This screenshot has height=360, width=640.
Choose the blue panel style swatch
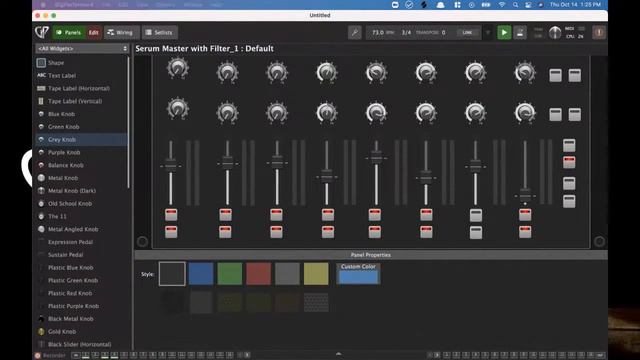pyautogui.click(x=201, y=273)
